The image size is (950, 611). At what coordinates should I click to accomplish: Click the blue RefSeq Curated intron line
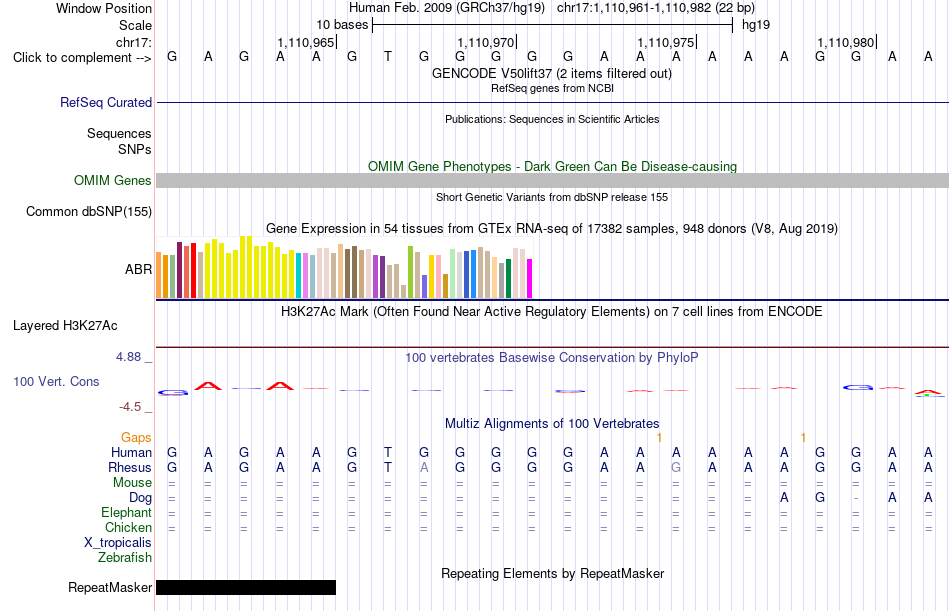coord(552,102)
